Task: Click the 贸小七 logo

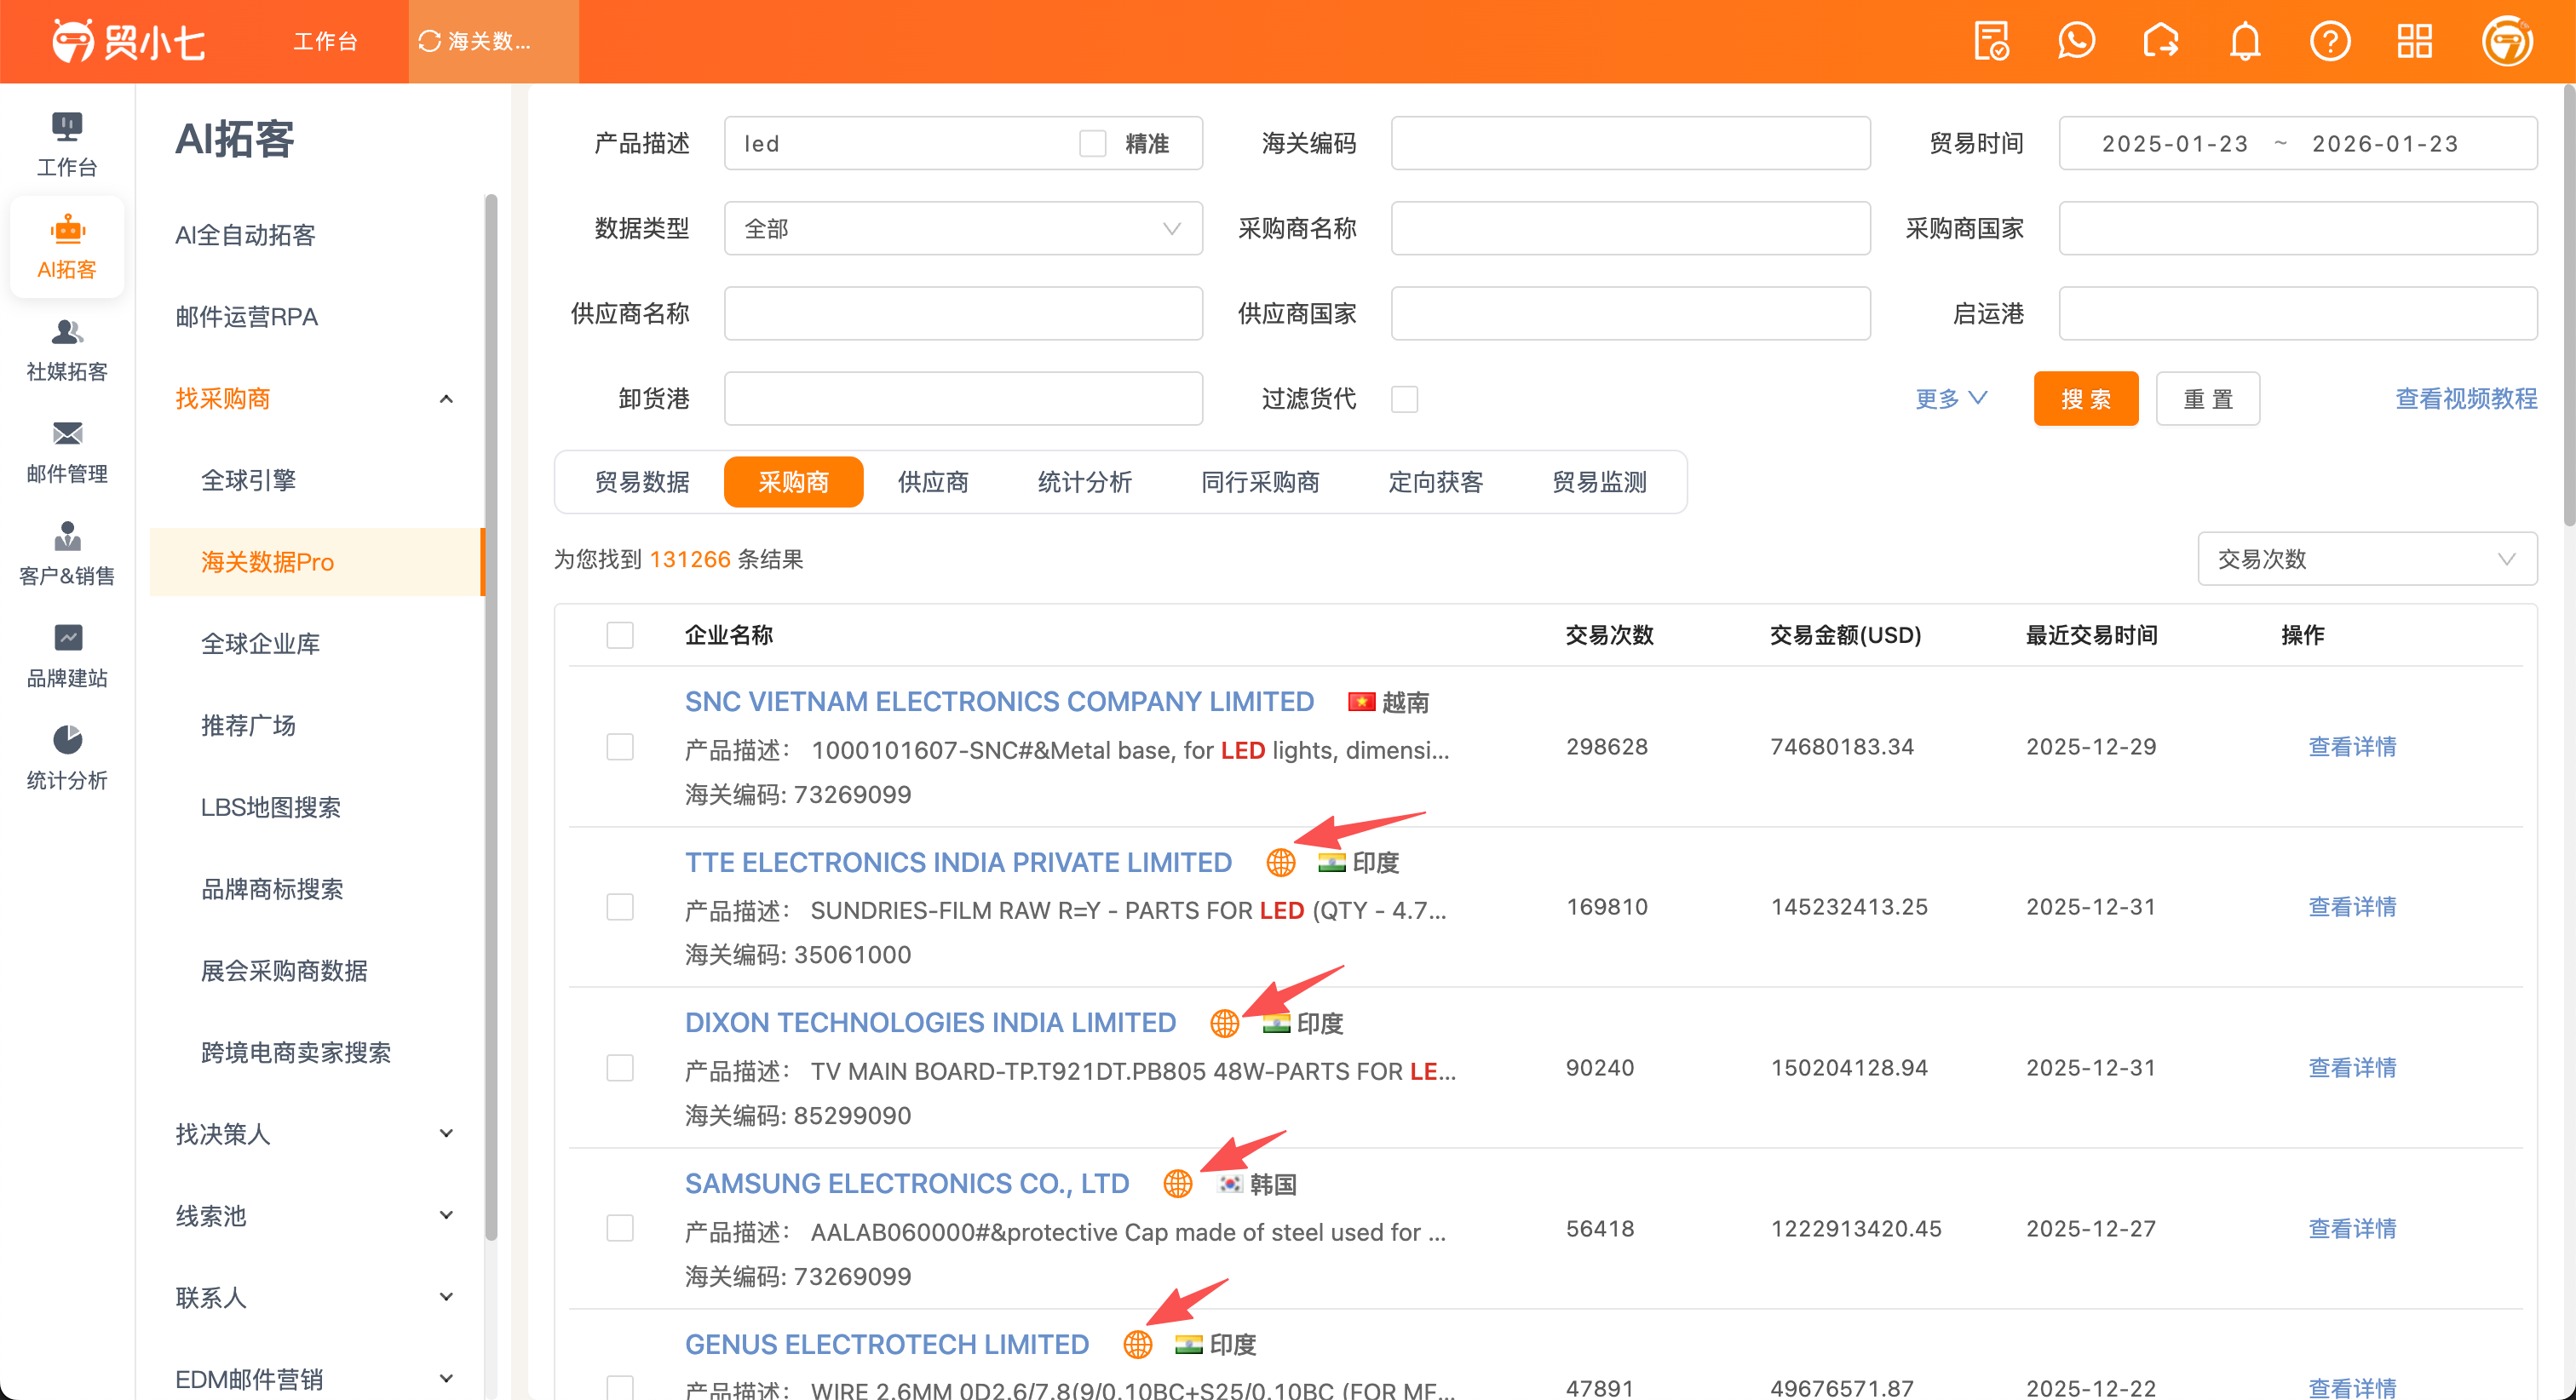Action: point(128,41)
